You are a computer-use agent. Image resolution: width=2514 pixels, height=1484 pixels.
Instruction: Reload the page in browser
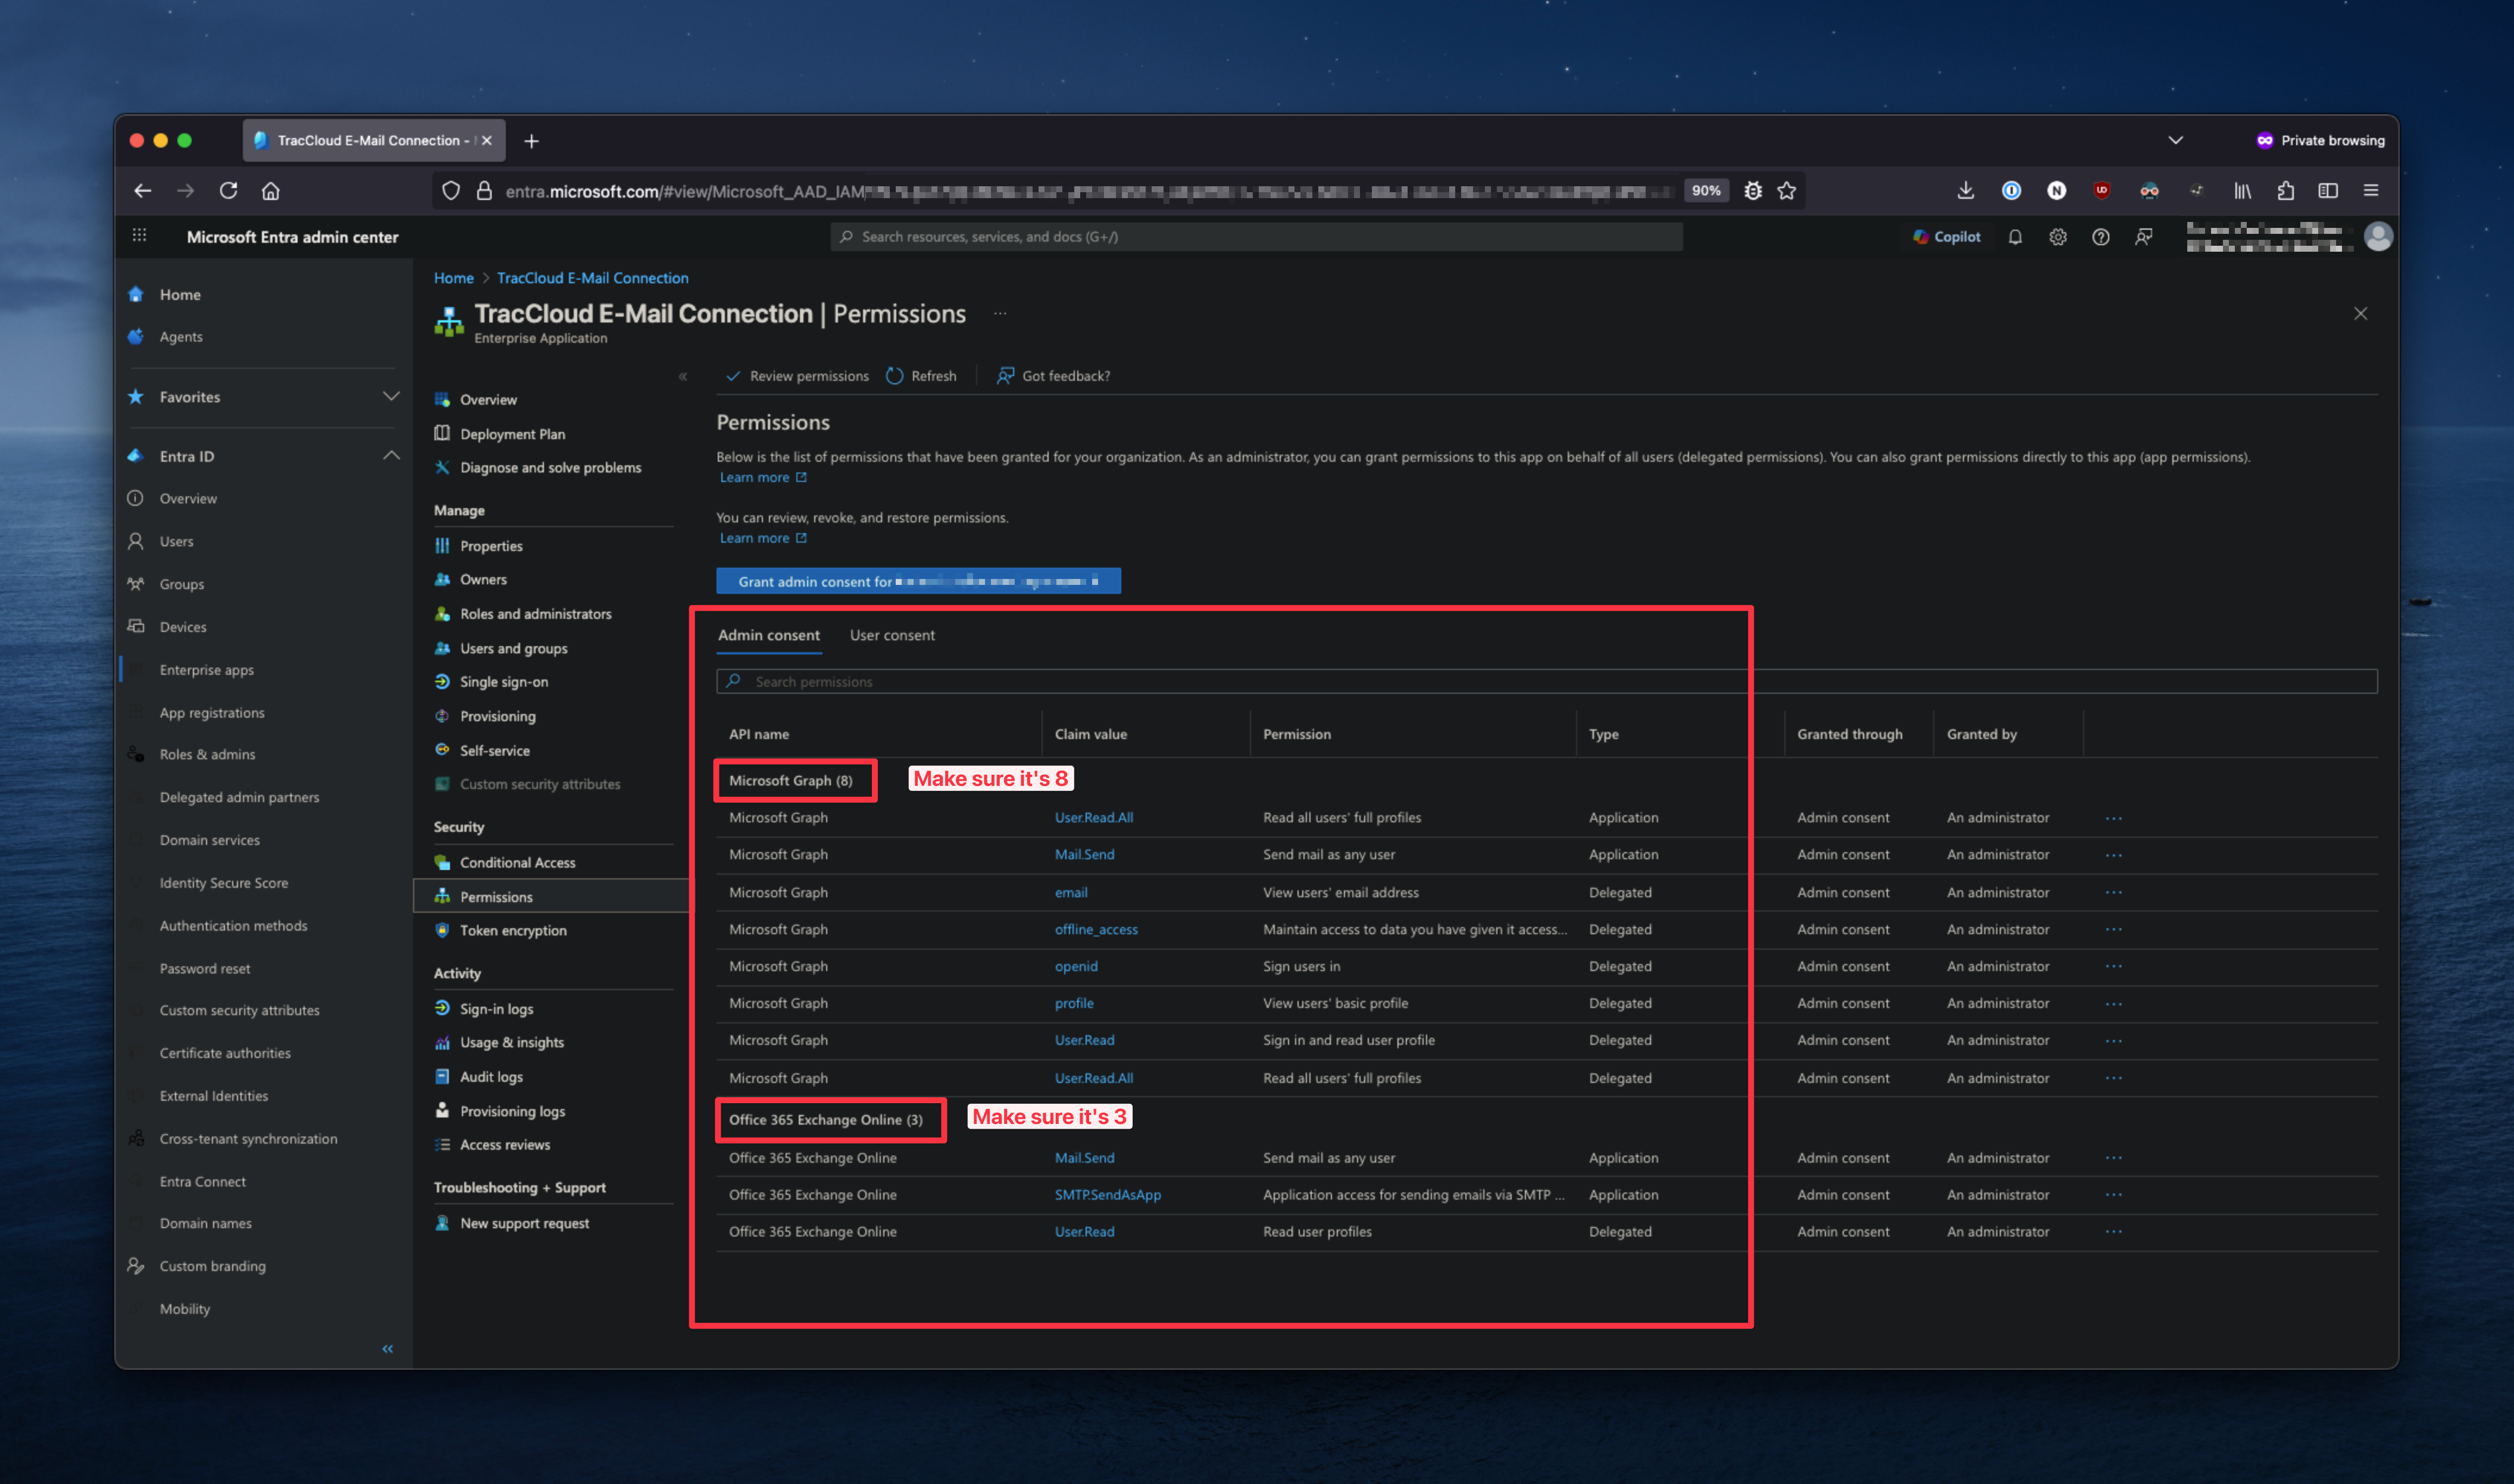point(228,191)
